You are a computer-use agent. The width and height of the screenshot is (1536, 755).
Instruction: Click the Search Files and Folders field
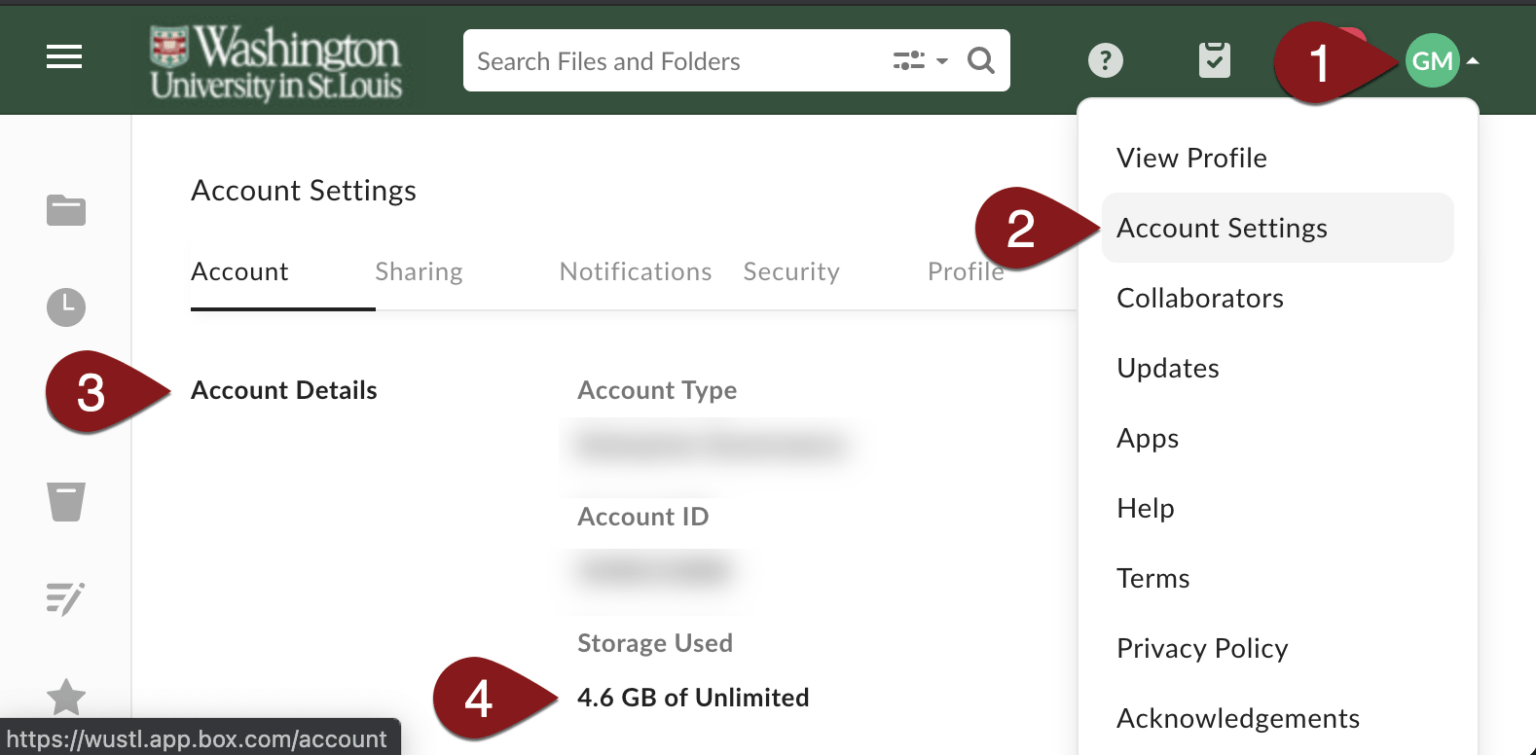point(650,60)
